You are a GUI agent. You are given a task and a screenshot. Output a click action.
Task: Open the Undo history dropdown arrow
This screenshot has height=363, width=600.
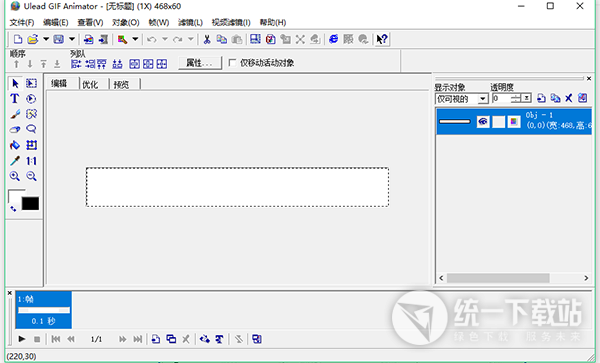tap(165, 39)
